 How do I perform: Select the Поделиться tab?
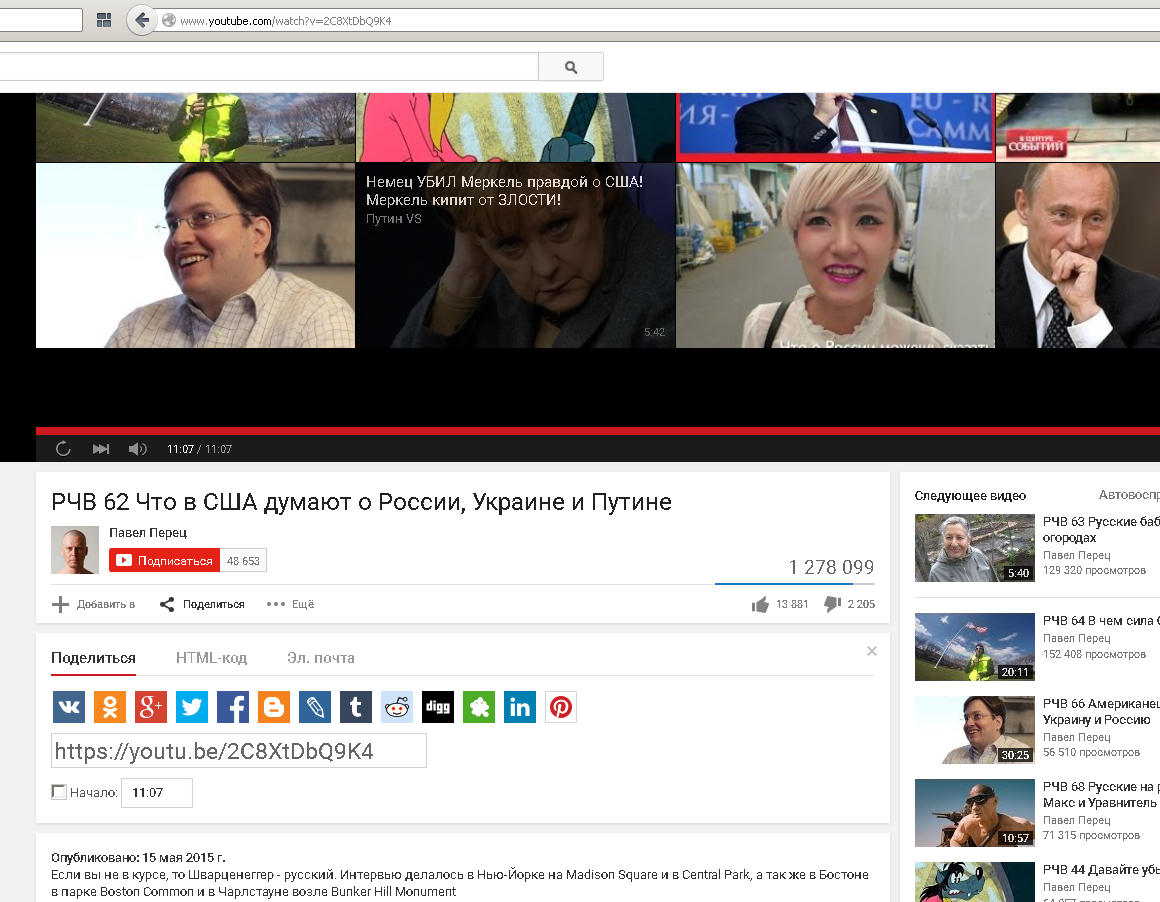(x=93, y=658)
